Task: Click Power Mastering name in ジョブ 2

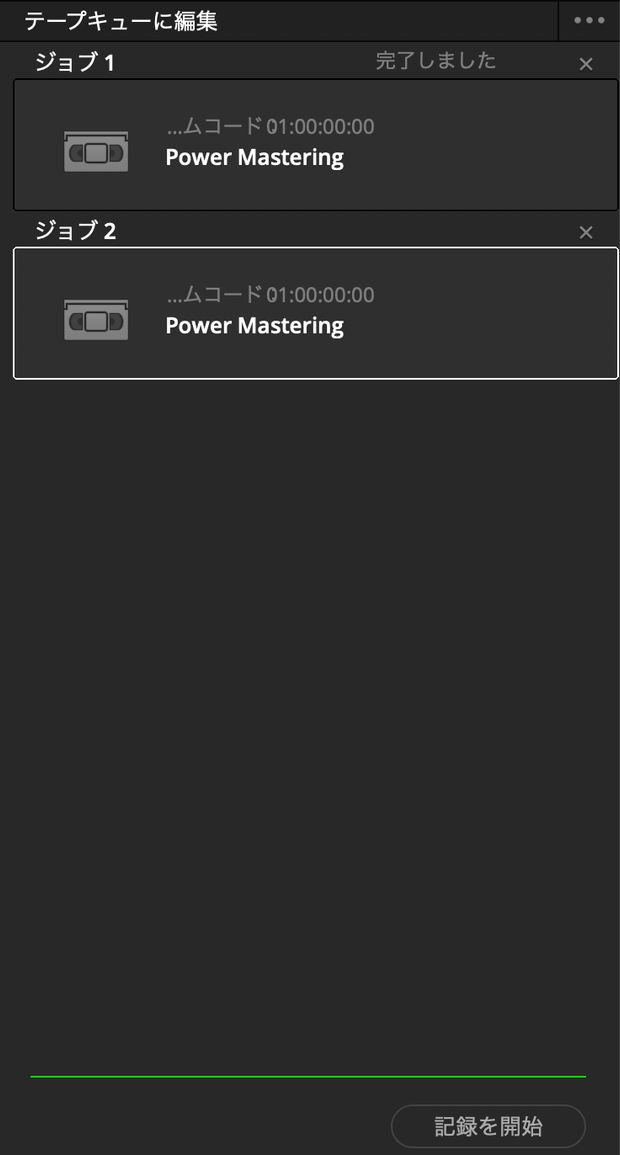Action: (x=255, y=326)
